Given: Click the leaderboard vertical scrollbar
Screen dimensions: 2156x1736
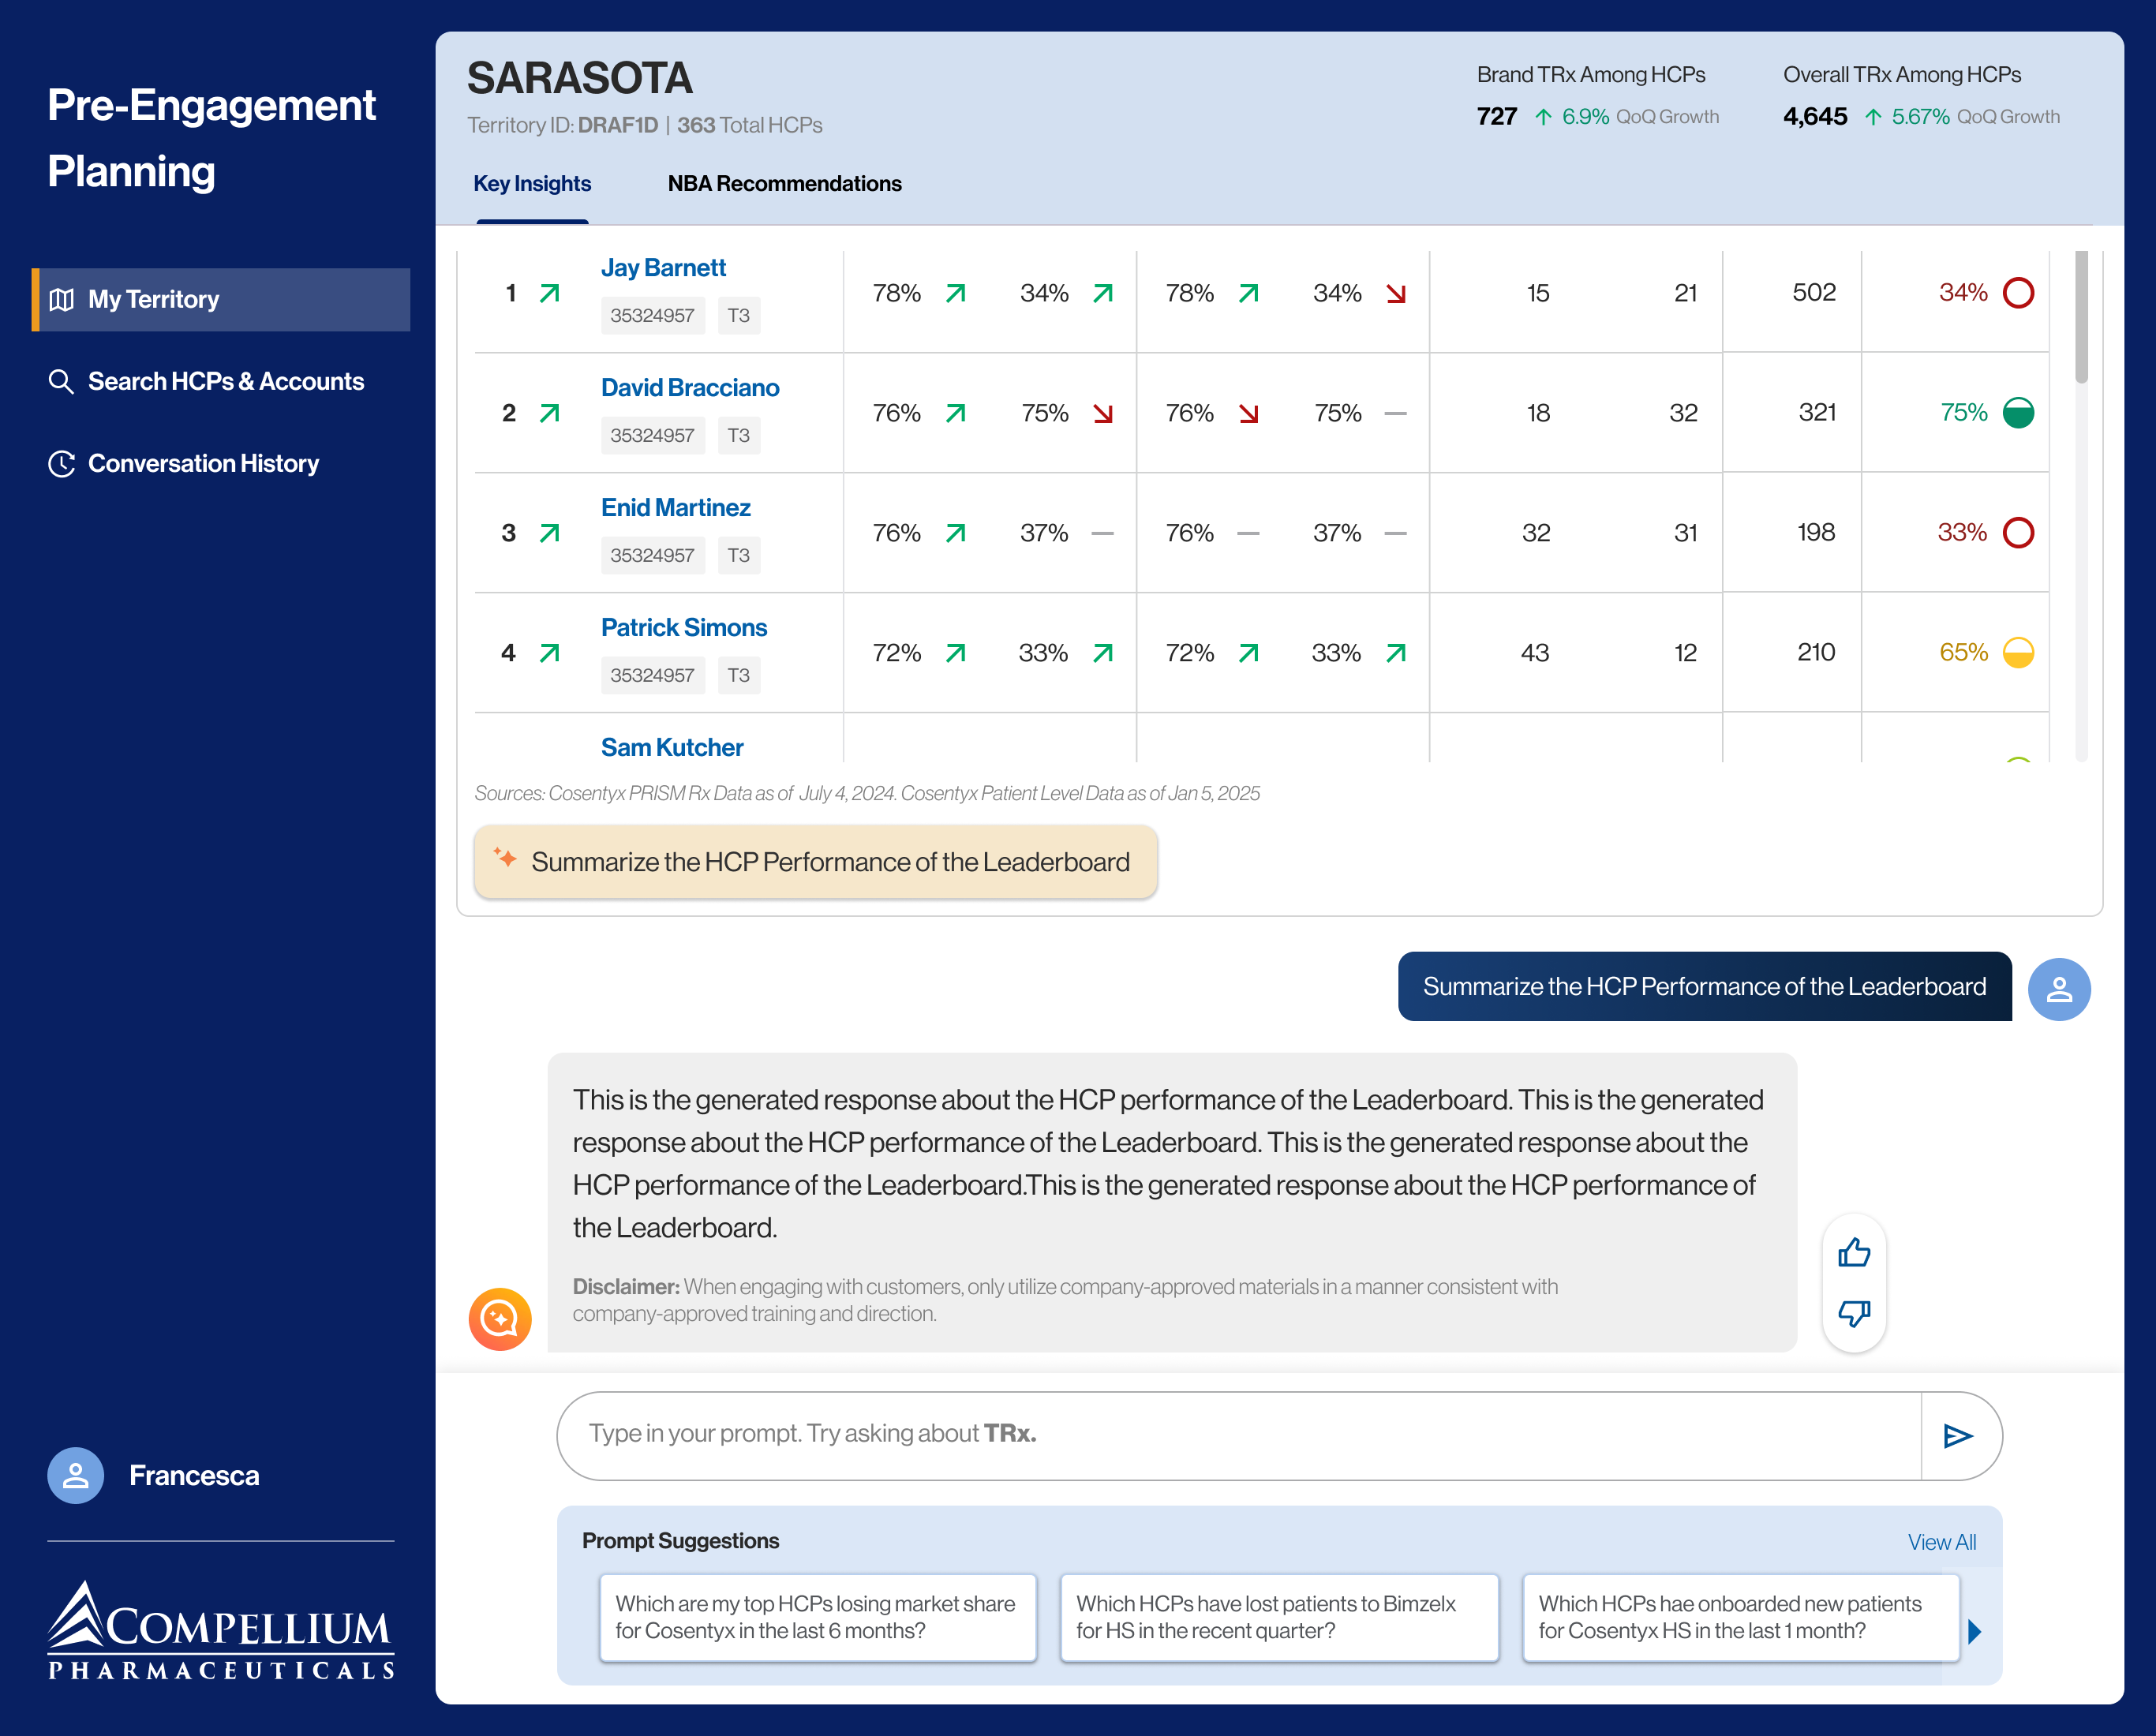Looking at the screenshot, I should pyautogui.click(x=2081, y=317).
